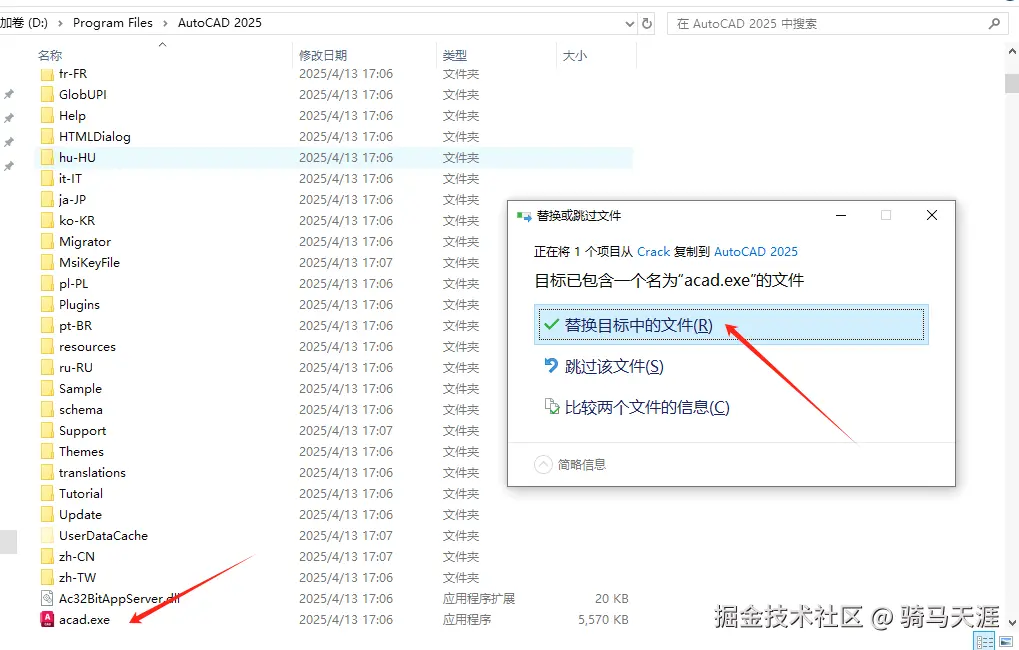The width and height of the screenshot is (1019, 650).
Task: Click the Themes folder icon
Action: [x=47, y=452]
